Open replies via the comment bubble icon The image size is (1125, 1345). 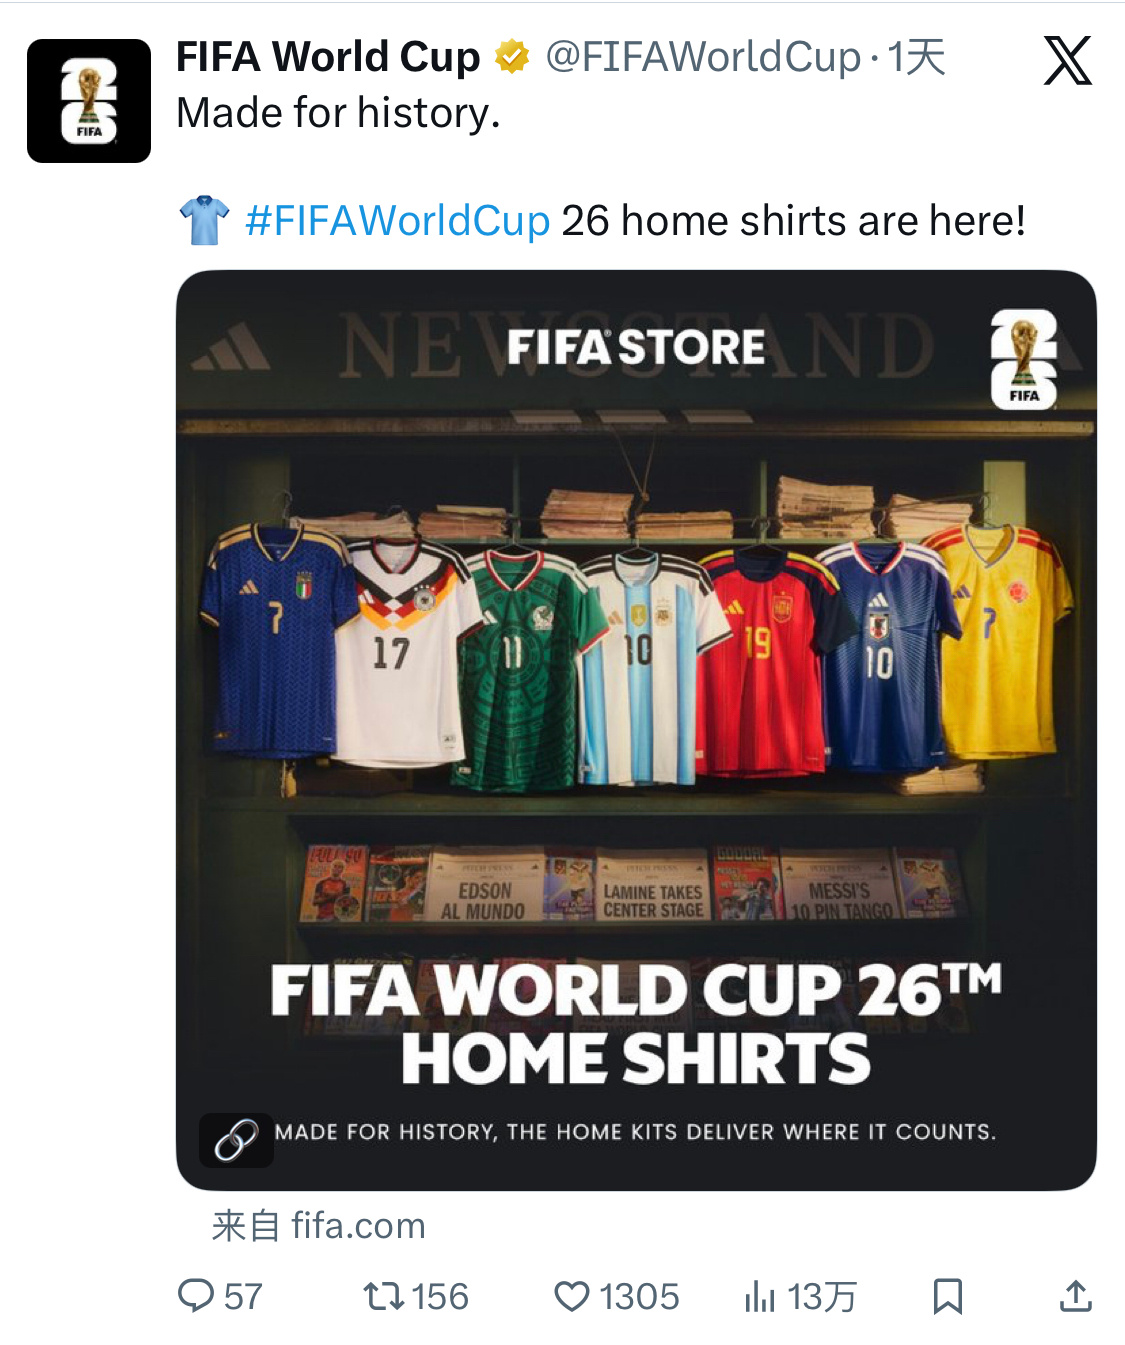click(196, 1296)
